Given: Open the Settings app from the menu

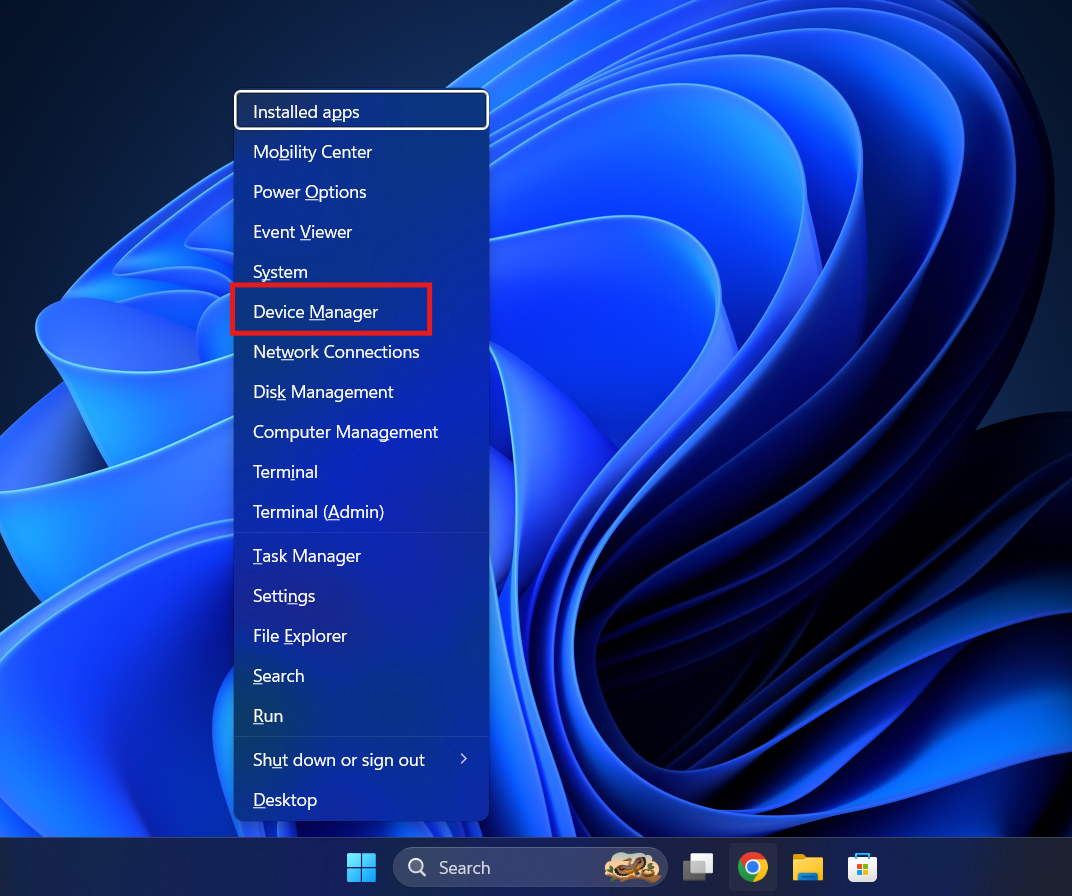Looking at the screenshot, I should pos(283,596).
